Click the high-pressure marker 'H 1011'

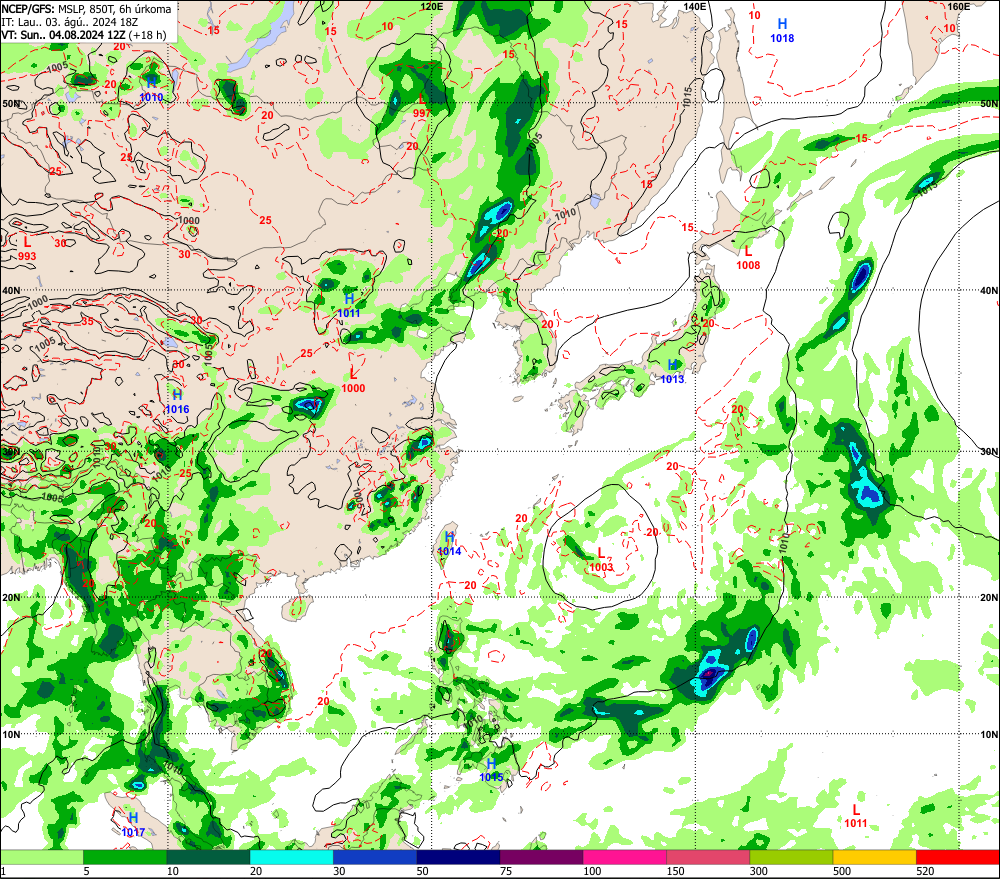tap(349, 306)
